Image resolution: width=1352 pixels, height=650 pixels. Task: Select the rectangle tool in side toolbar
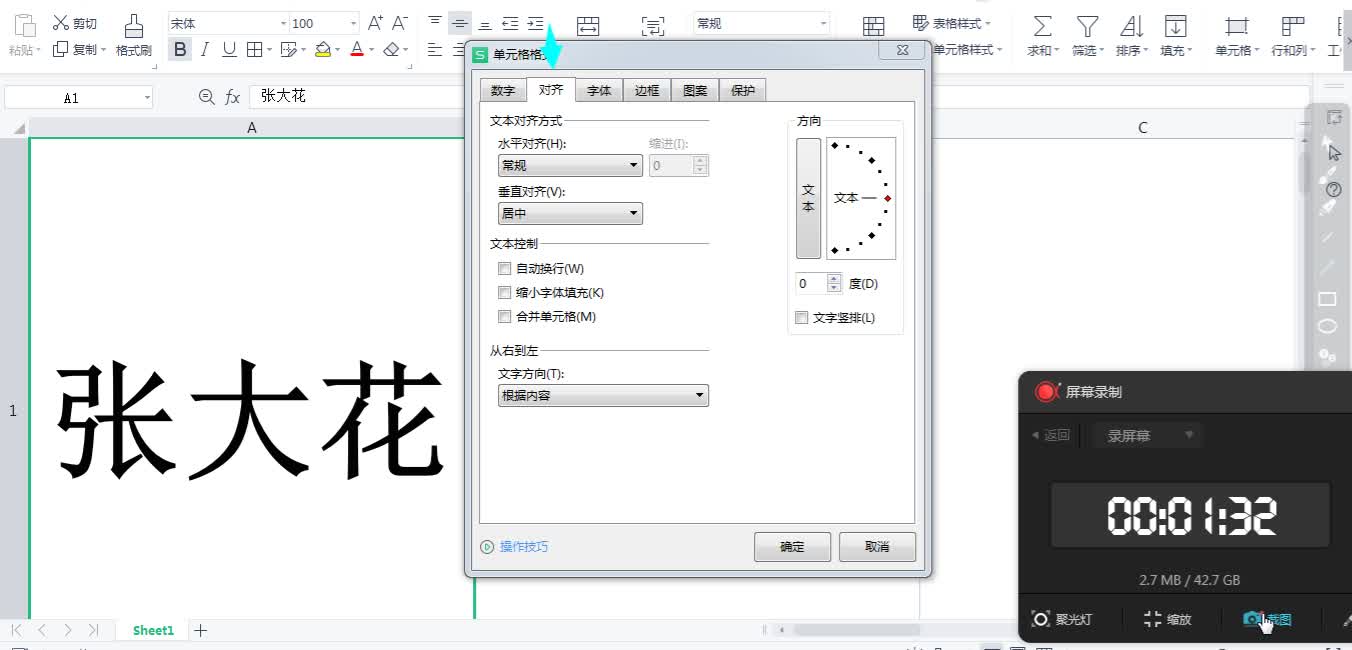(x=1327, y=299)
